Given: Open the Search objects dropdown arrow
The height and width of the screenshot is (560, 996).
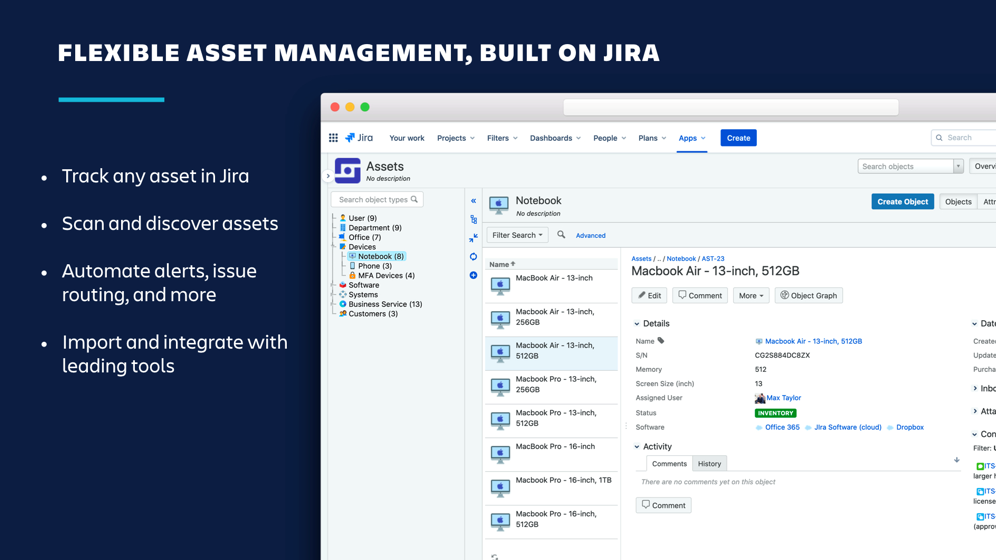Looking at the screenshot, I should click(x=958, y=166).
